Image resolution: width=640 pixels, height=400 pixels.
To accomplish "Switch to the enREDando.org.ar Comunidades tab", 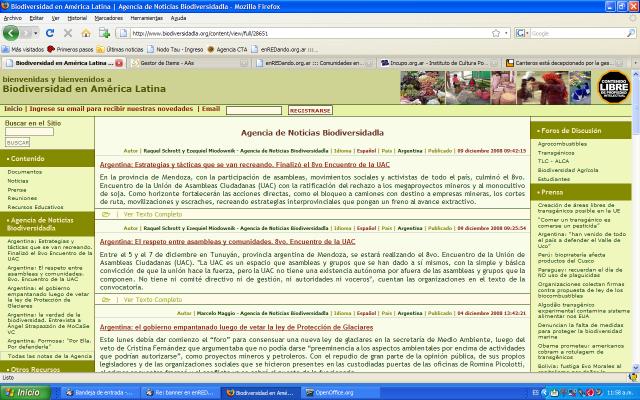I will click(314, 63).
